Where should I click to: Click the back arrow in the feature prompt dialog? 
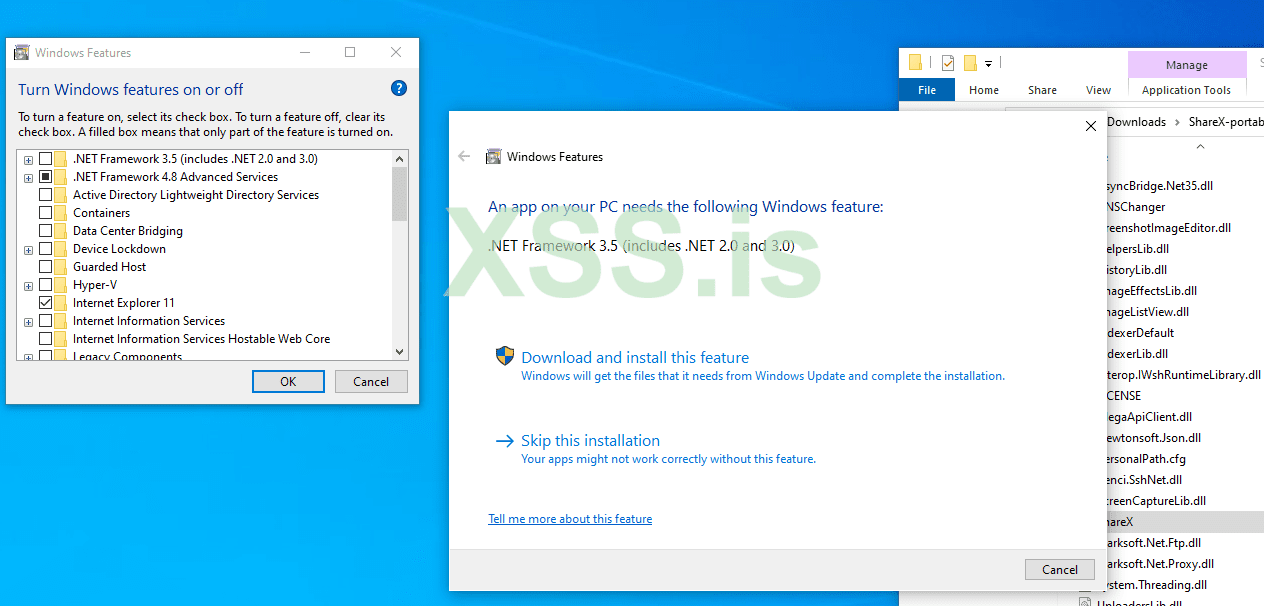tap(464, 156)
